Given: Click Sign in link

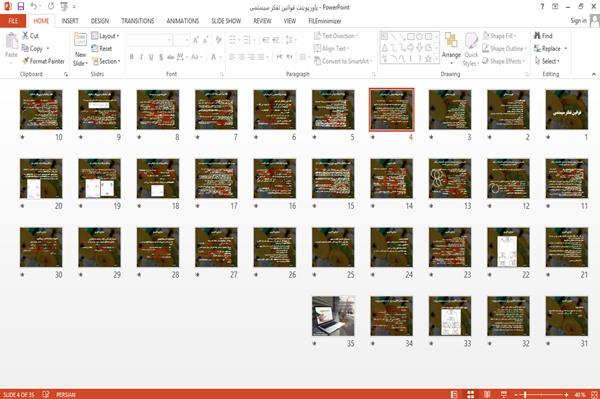Looking at the screenshot, I should click(579, 21).
